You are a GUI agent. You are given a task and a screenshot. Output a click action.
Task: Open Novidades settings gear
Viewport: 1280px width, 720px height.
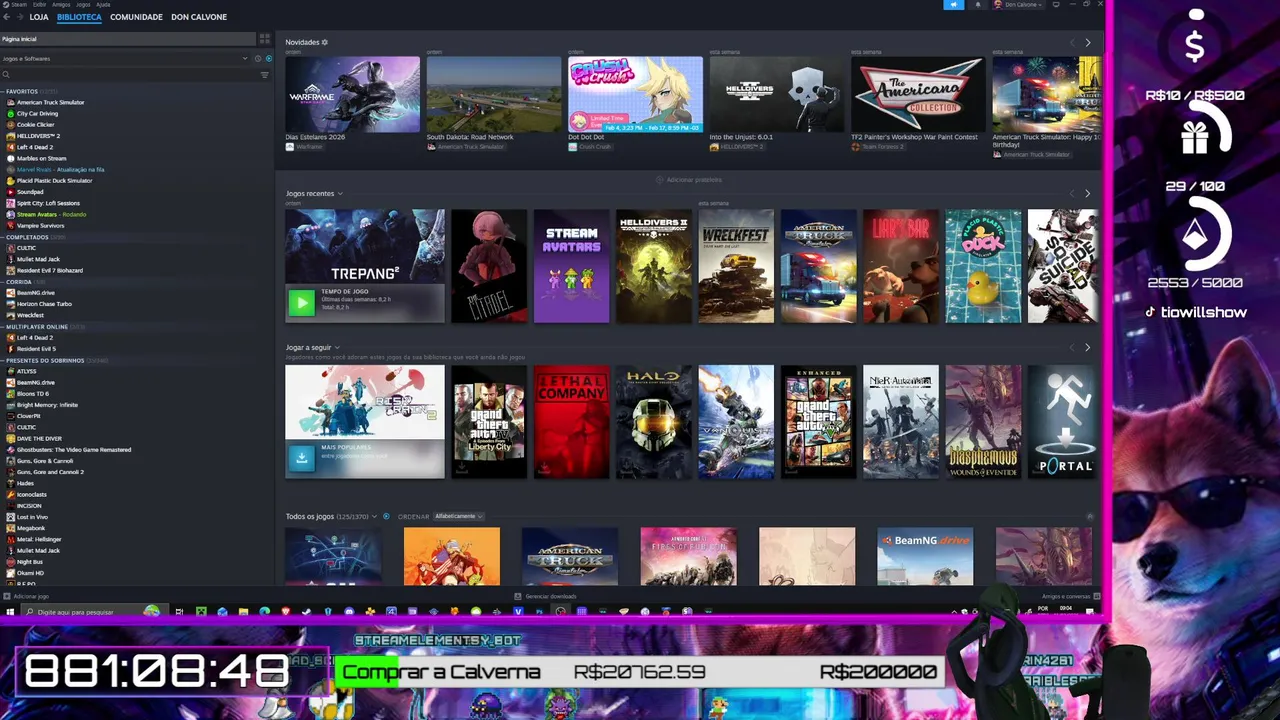(x=325, y=42)
